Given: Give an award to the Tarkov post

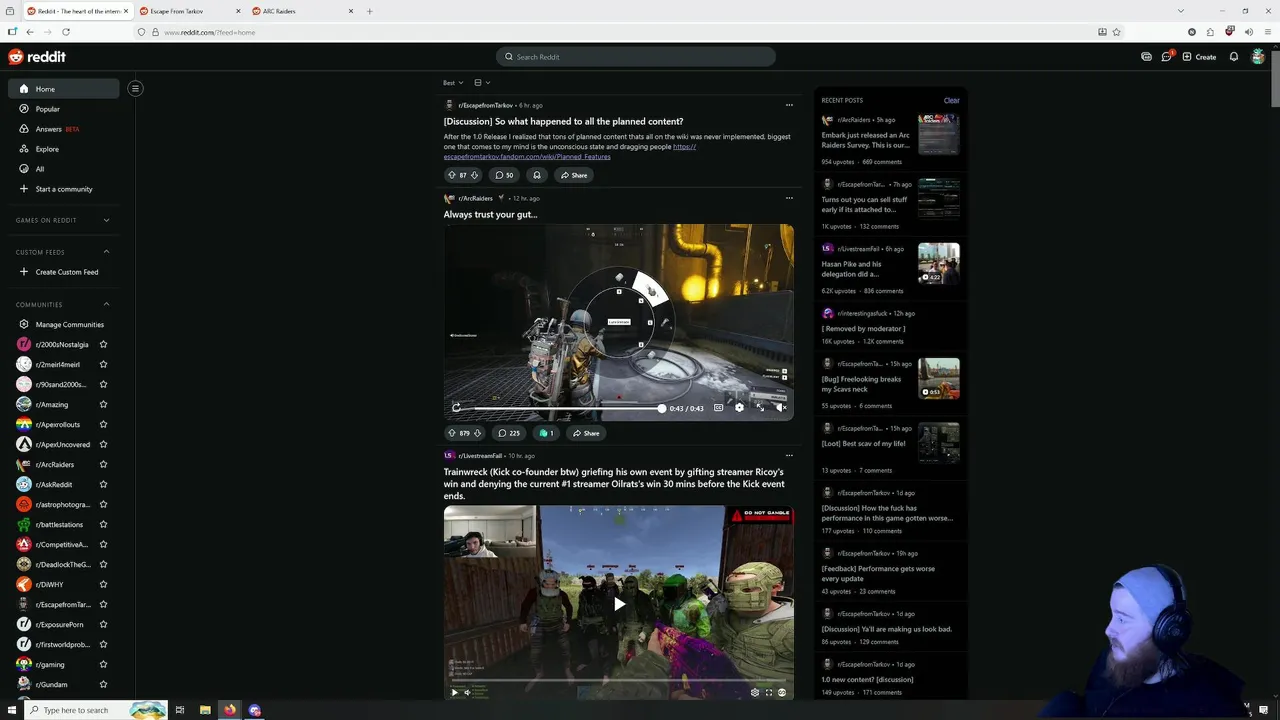Looking at the screenshot, I should click(x=537, y=175).
